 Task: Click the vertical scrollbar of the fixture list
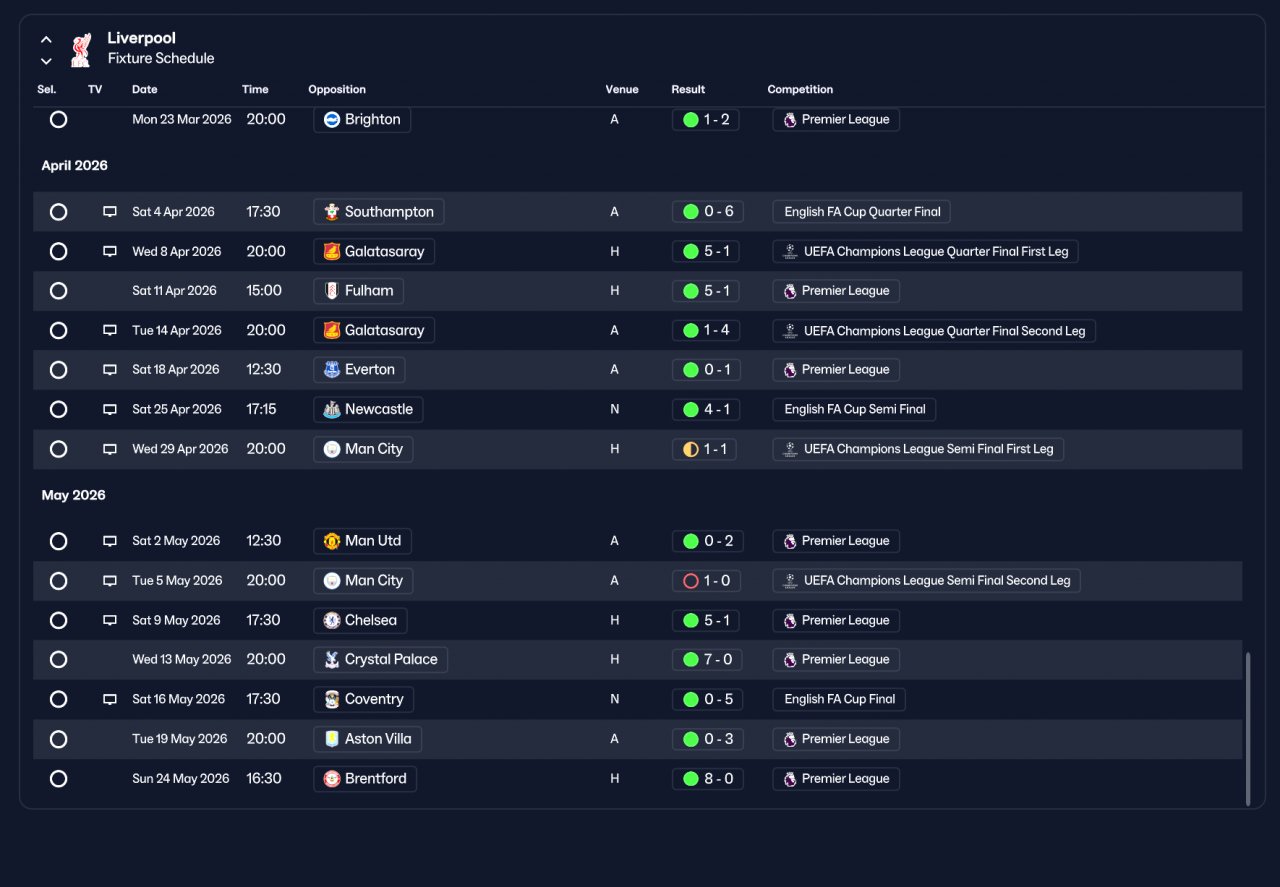coord(1247,729)
